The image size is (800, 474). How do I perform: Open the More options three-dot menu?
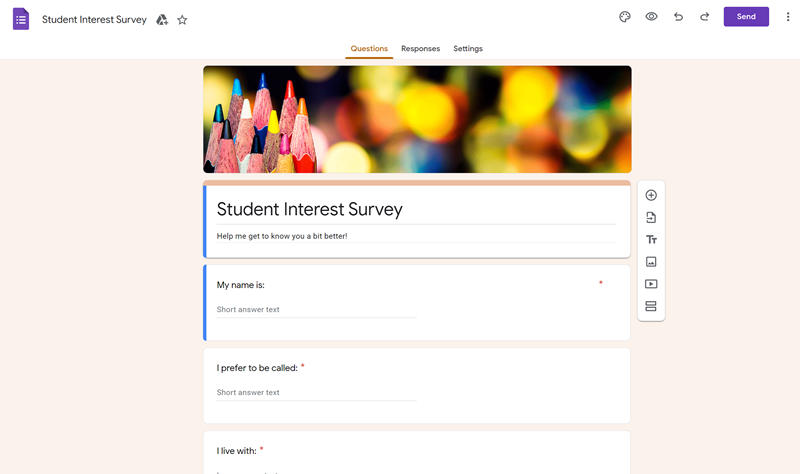(x=788, y=17)
